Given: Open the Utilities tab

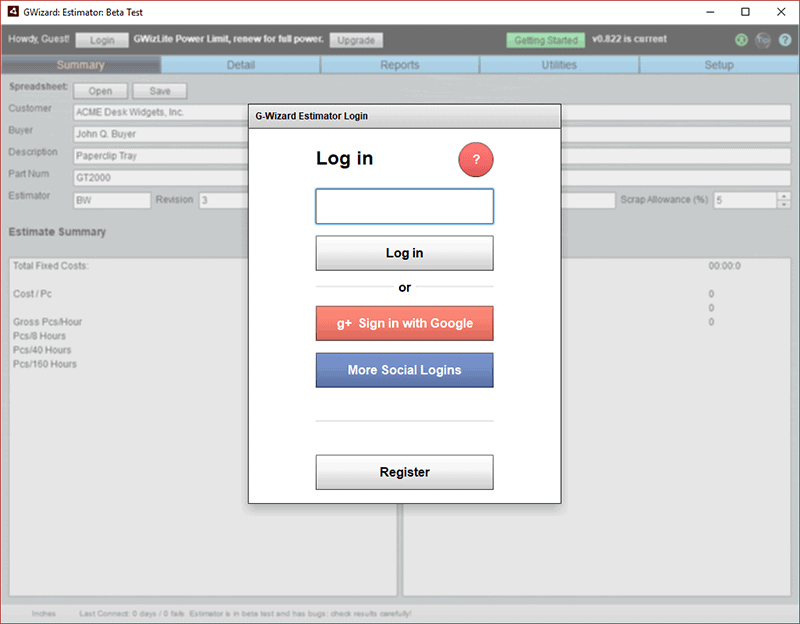Looking at the screenshot, I should (558, 64).
